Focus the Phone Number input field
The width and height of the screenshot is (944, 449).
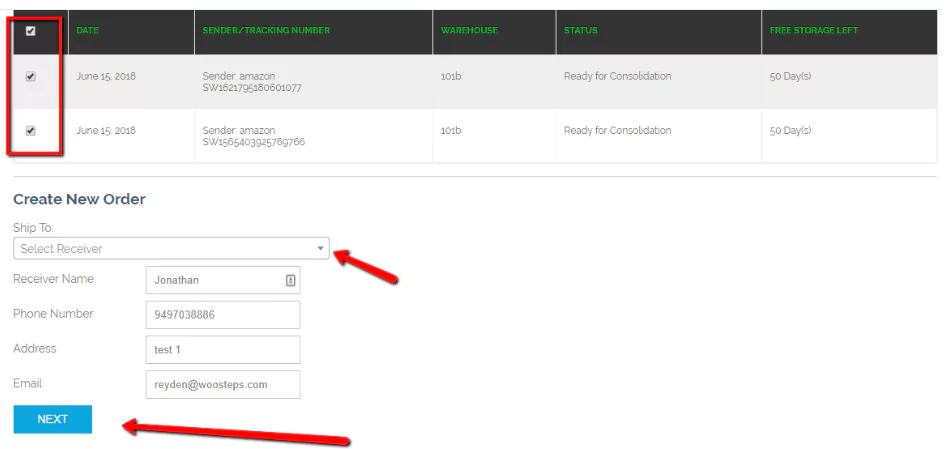pos(222,315)
